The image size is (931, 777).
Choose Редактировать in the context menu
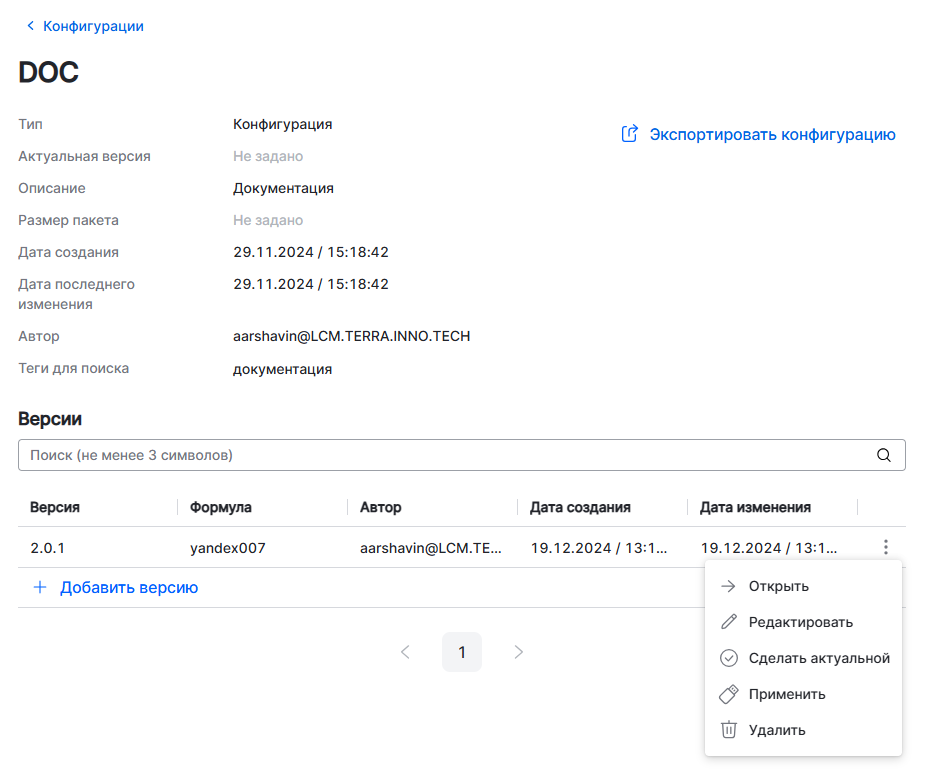800,622
